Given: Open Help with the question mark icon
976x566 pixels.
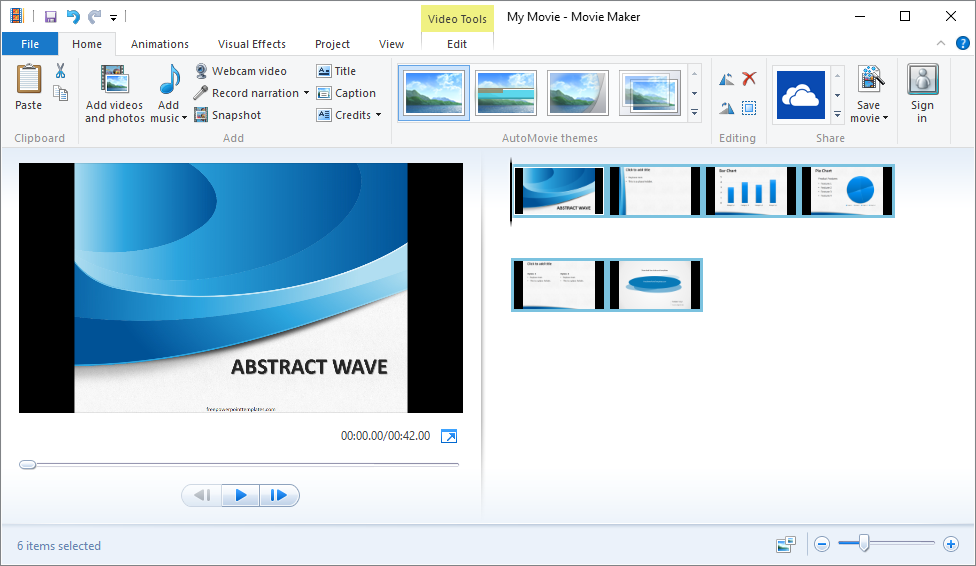Looking at the screenshot, I should [x=962, y=43].
